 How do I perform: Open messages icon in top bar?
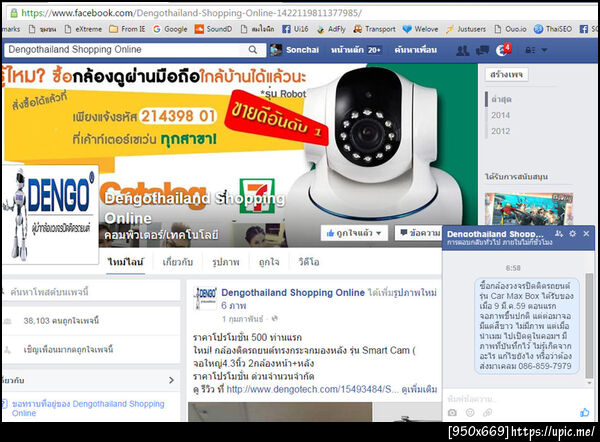coord(482,50)
